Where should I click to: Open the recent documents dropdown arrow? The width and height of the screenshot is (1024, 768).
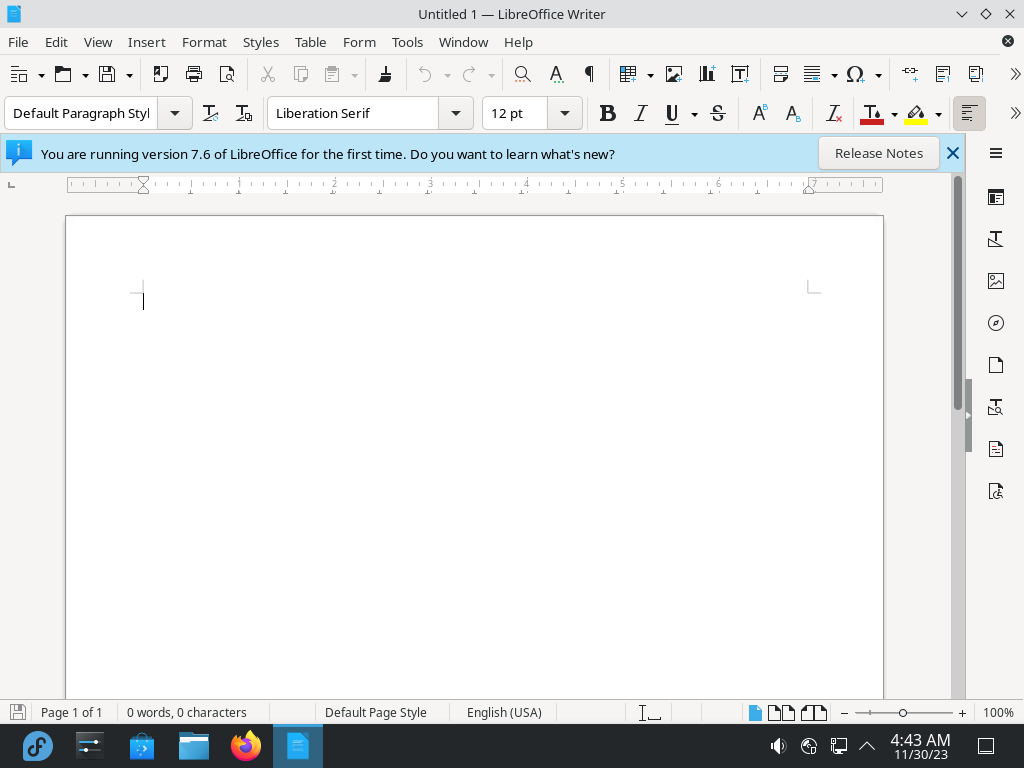tap(85, 75)
